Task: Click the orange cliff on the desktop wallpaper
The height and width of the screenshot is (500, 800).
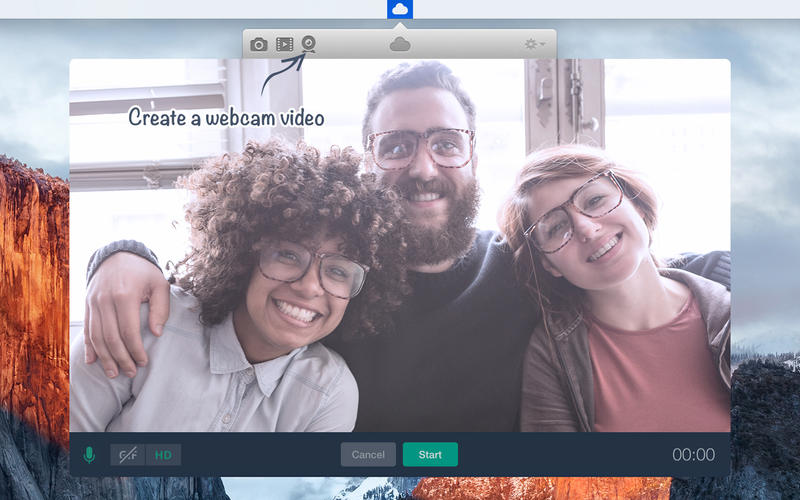Action: pos(30,280)
